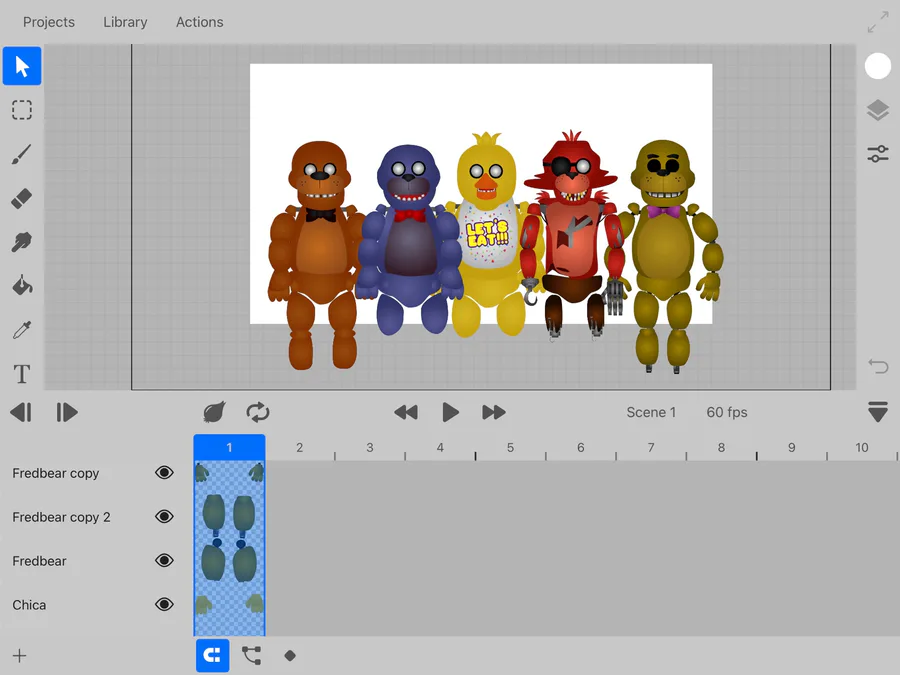Image resolution: width=900 pixels, height=675 pixels.
Task: Choose the paint bucket Fill tool
Action: tap(22, 286)
